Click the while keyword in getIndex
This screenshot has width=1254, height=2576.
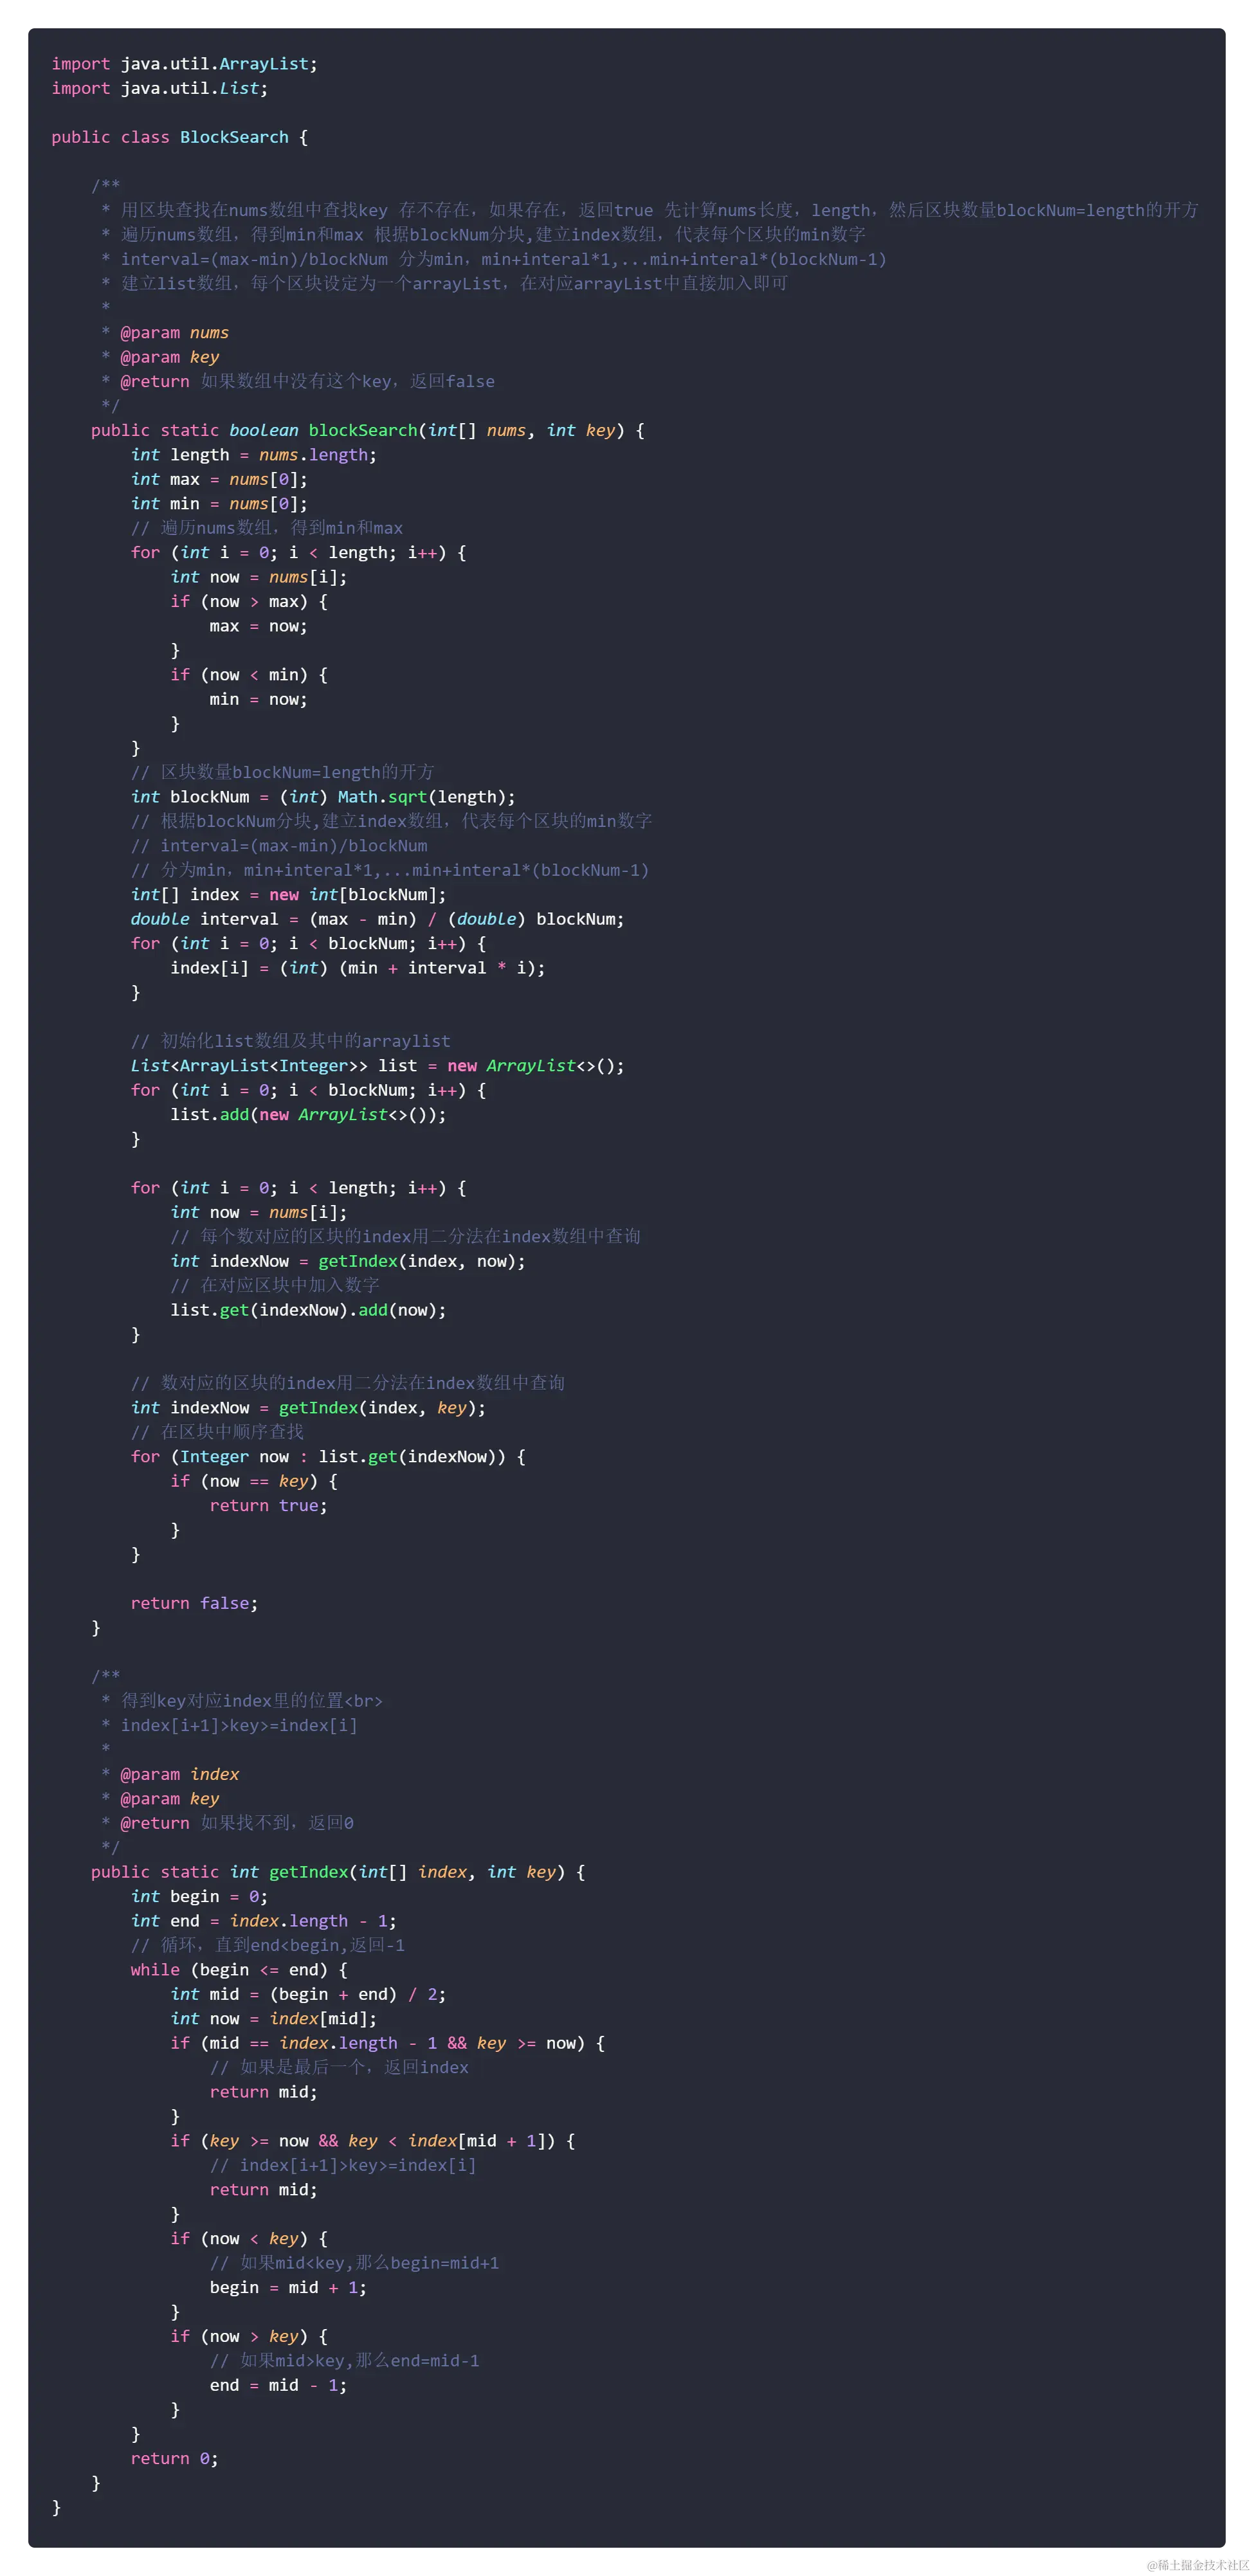[x=155, y=1970]
